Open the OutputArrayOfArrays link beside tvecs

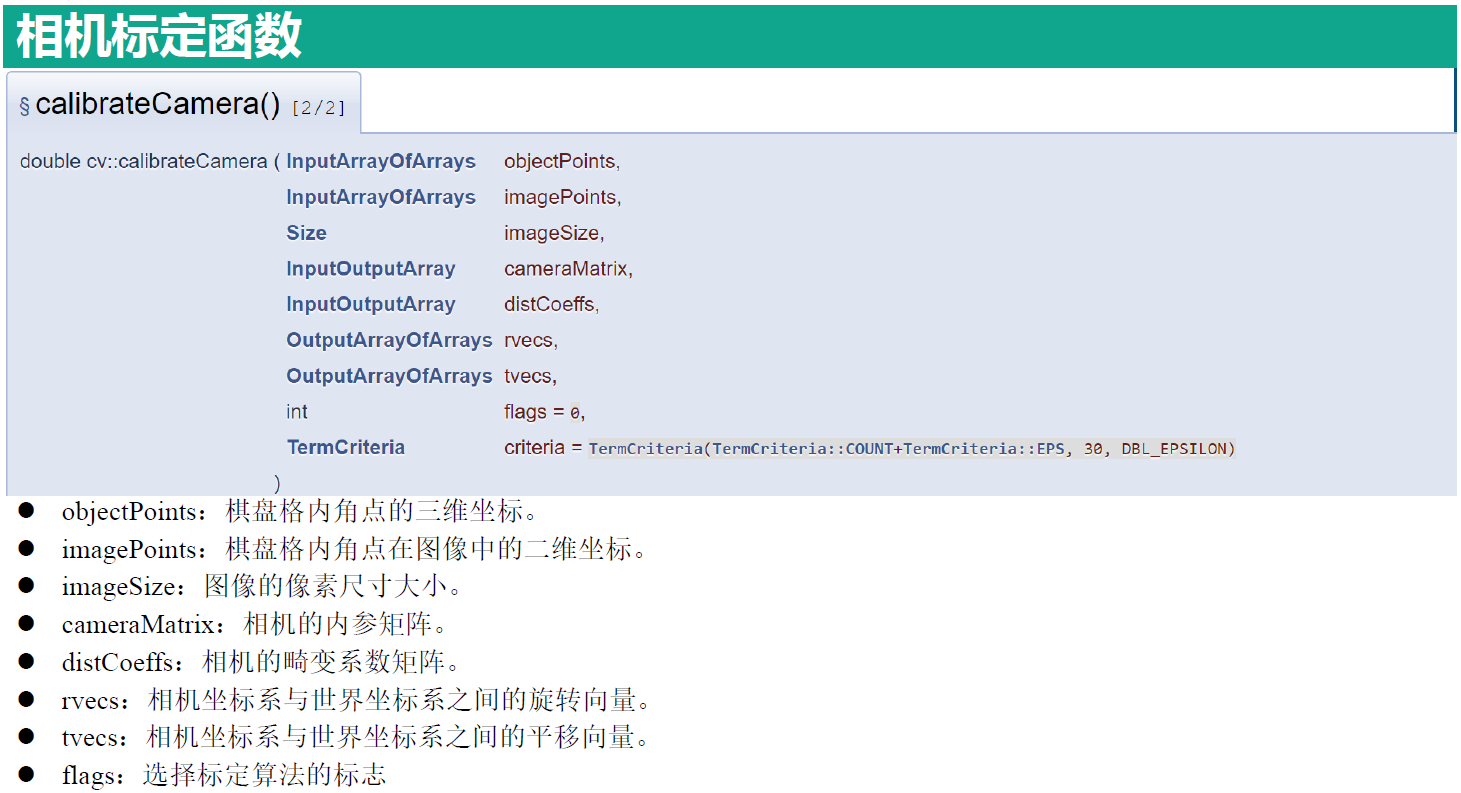click(x=389, y=376)
